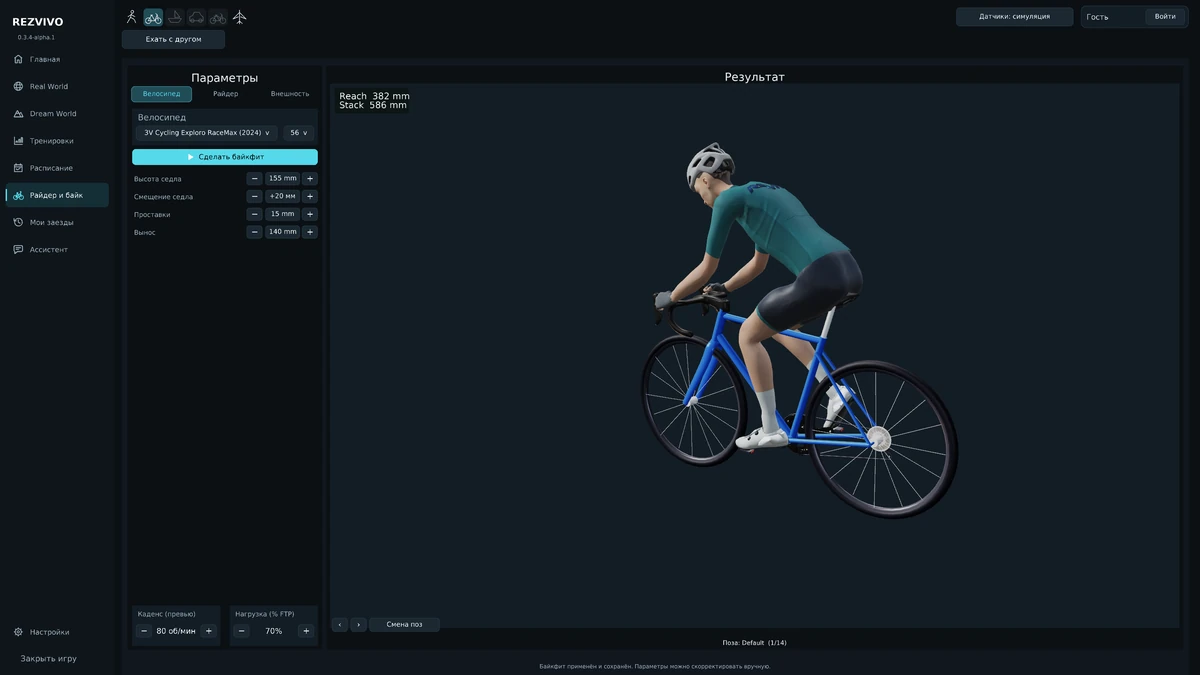Open Расписание in the sidebar
The height and width of the screenshot is (675, 1200).
pos(56,168)
